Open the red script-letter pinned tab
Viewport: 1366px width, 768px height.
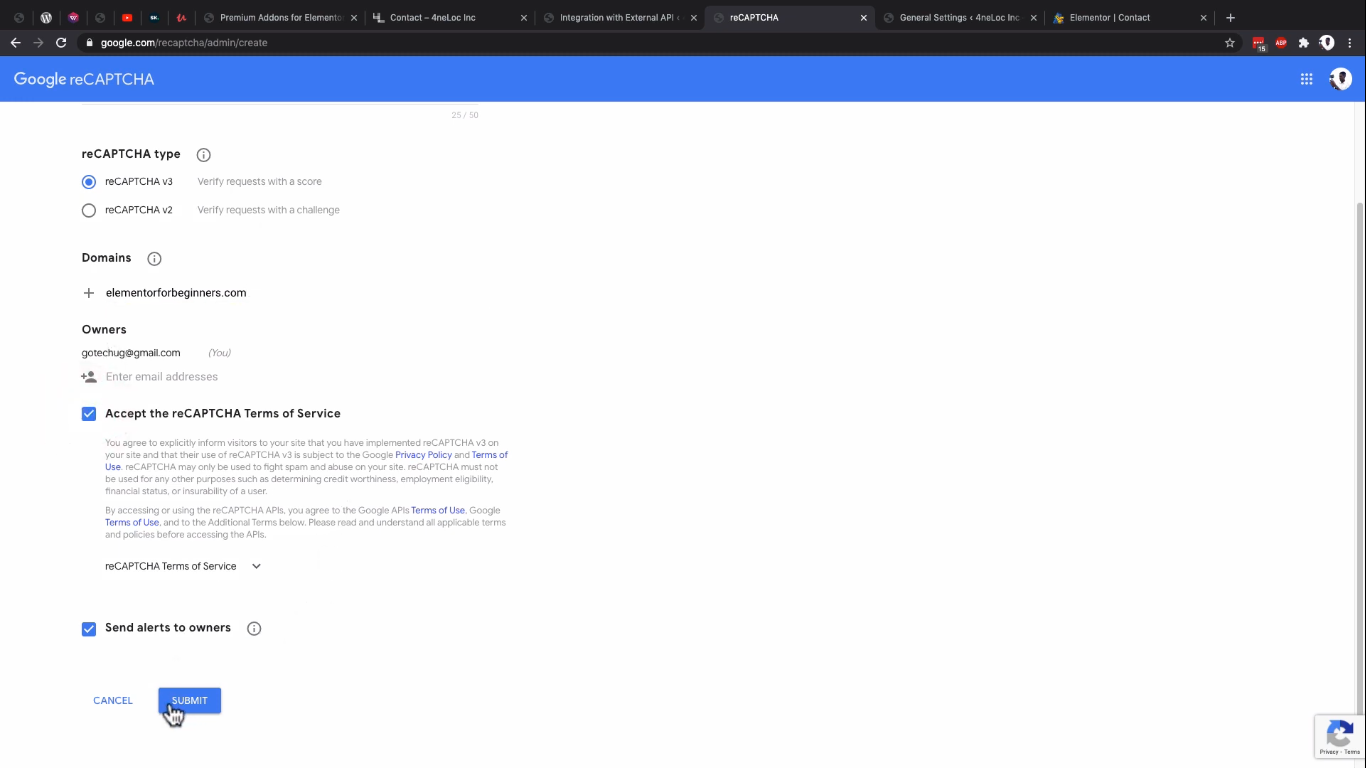[x=181, y=17]
